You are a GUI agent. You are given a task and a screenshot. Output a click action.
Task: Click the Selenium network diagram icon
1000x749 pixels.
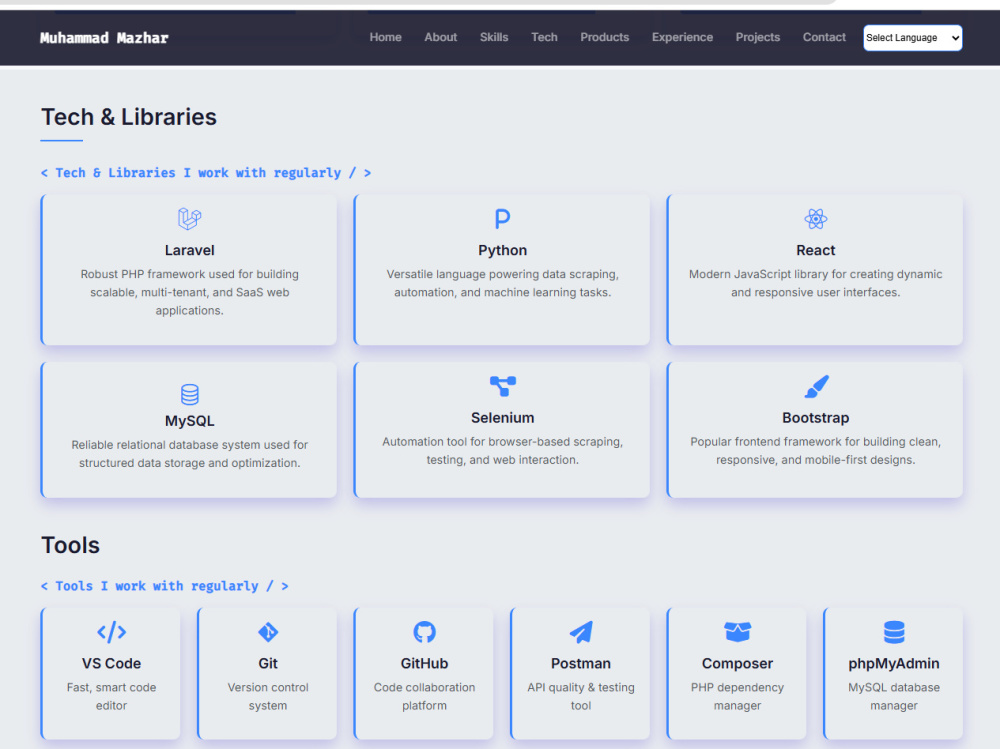503,386
